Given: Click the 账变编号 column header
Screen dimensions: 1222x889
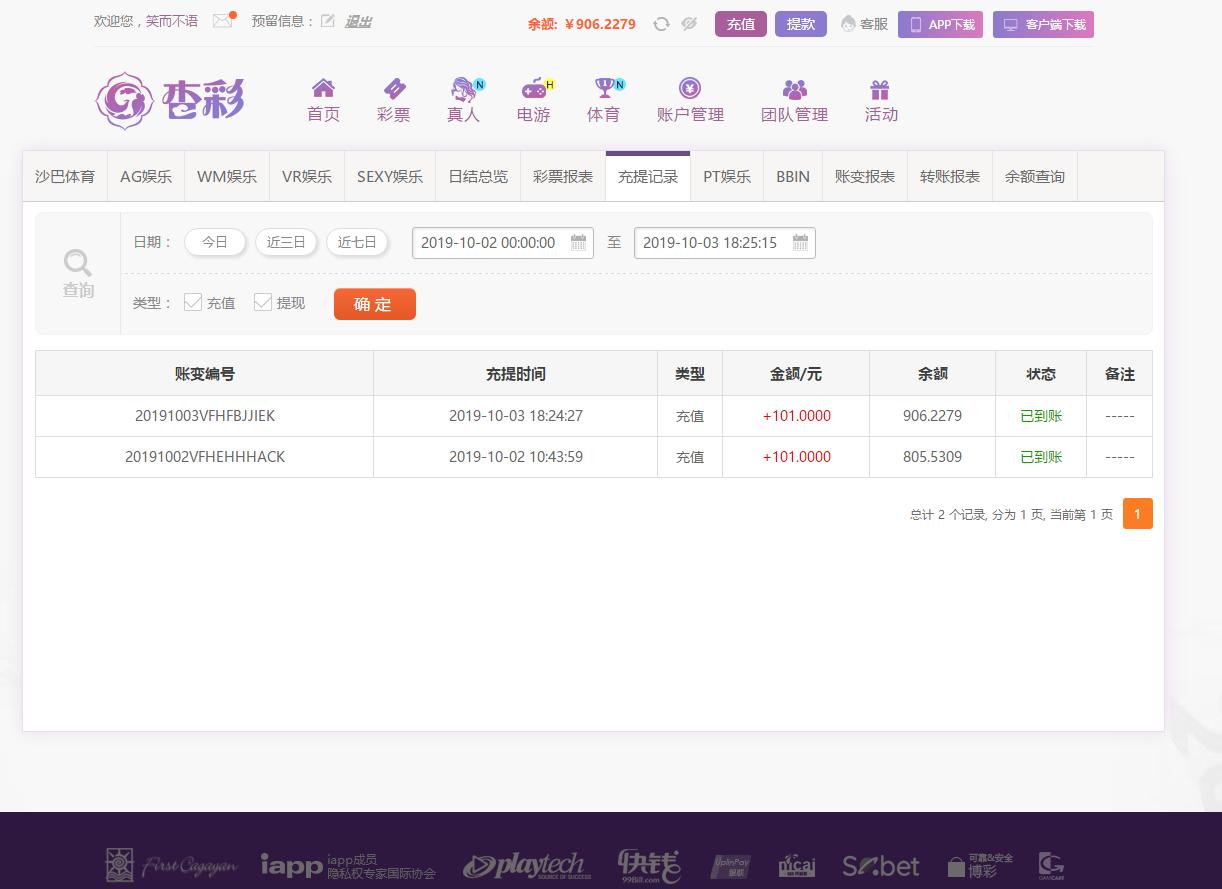Looking at the screenshot, I should [205, 374].
